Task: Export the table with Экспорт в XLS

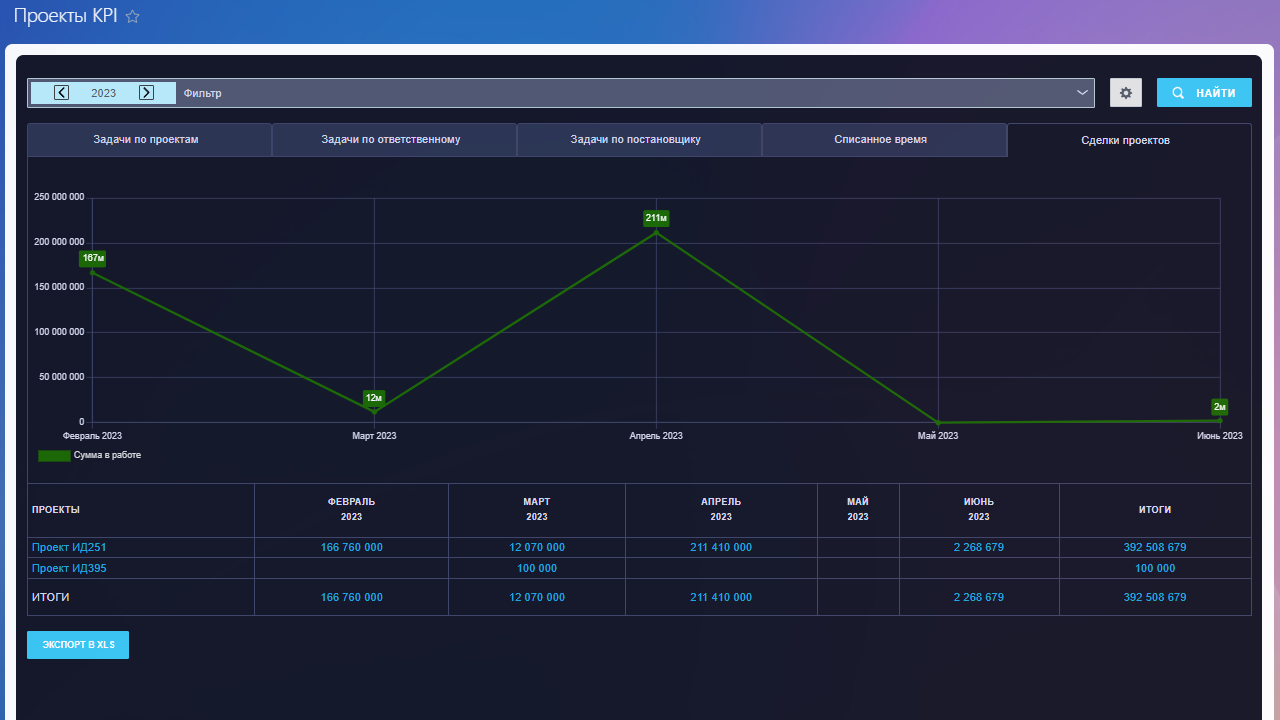Action: pyautogui.click(x=78, y=645)
